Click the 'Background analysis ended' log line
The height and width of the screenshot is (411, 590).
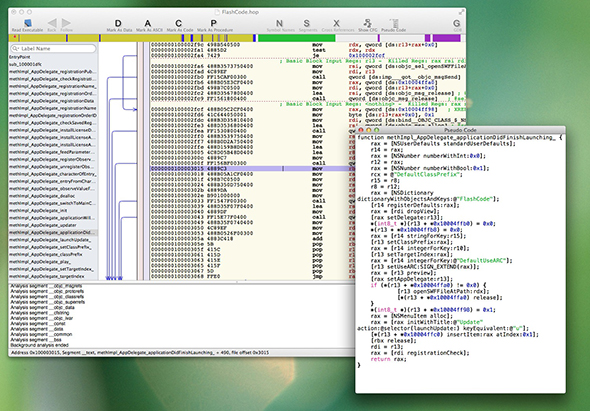pos(40,345)
